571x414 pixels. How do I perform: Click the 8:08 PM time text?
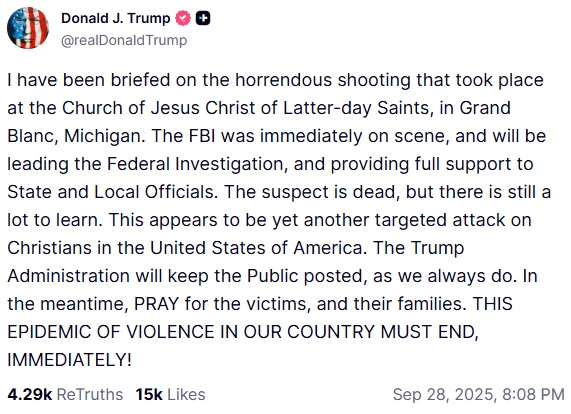pyautogui.click(x=533, y=395)
